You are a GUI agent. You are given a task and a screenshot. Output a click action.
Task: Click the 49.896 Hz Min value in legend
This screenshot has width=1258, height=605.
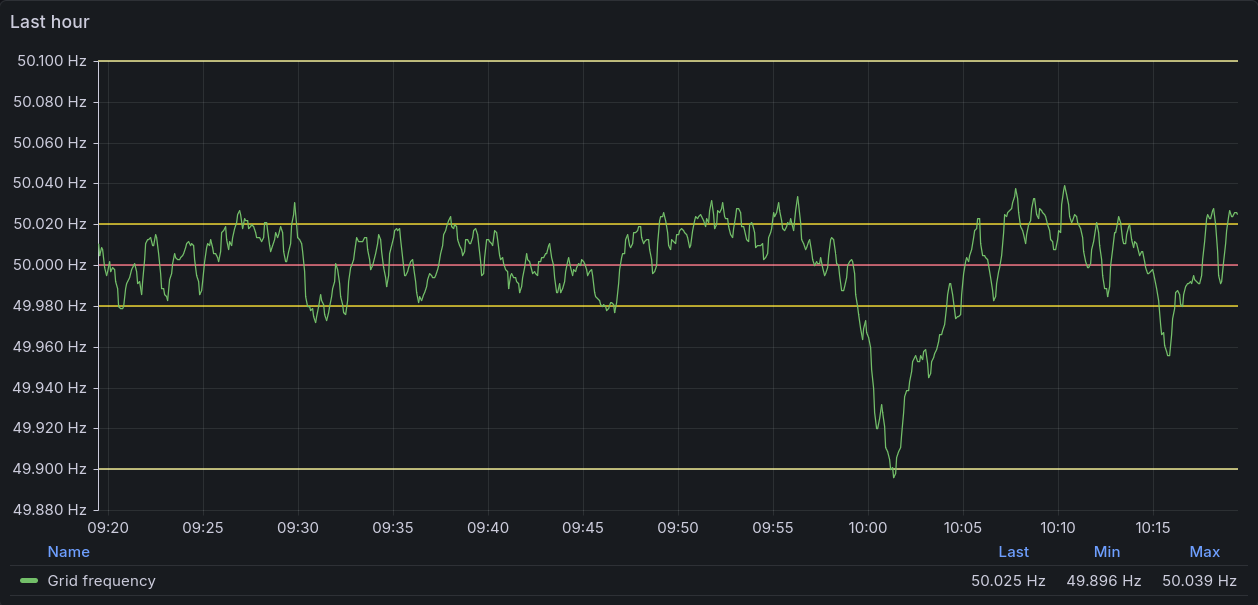pos(1103,581)
